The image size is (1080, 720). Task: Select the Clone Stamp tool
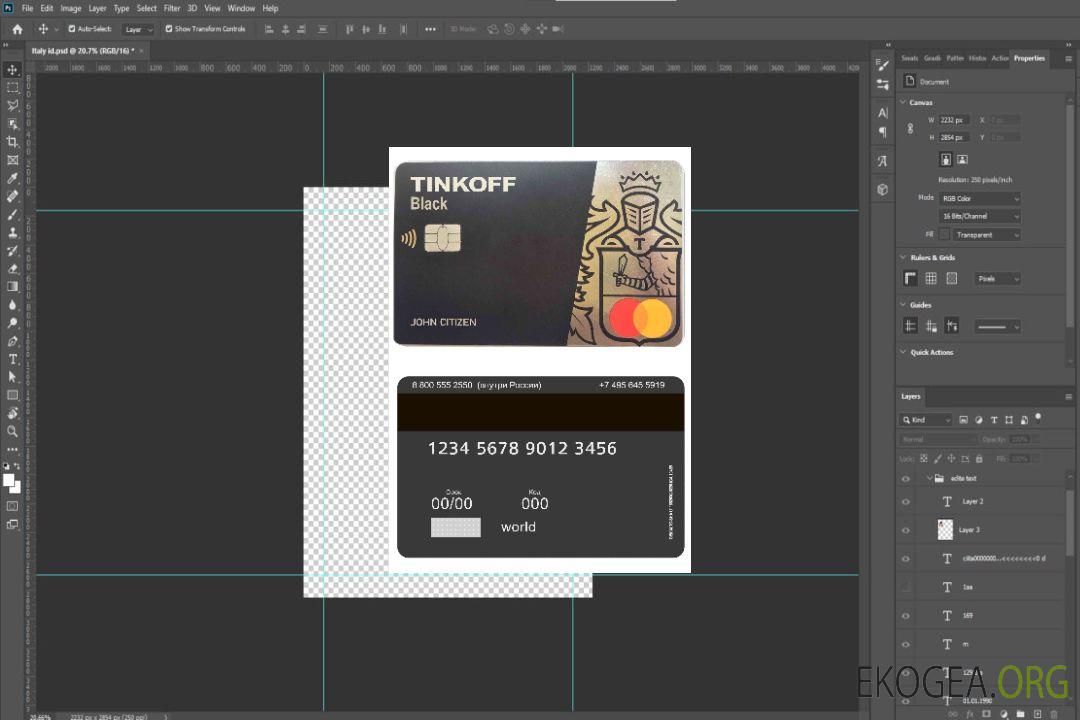coord(12,233)
